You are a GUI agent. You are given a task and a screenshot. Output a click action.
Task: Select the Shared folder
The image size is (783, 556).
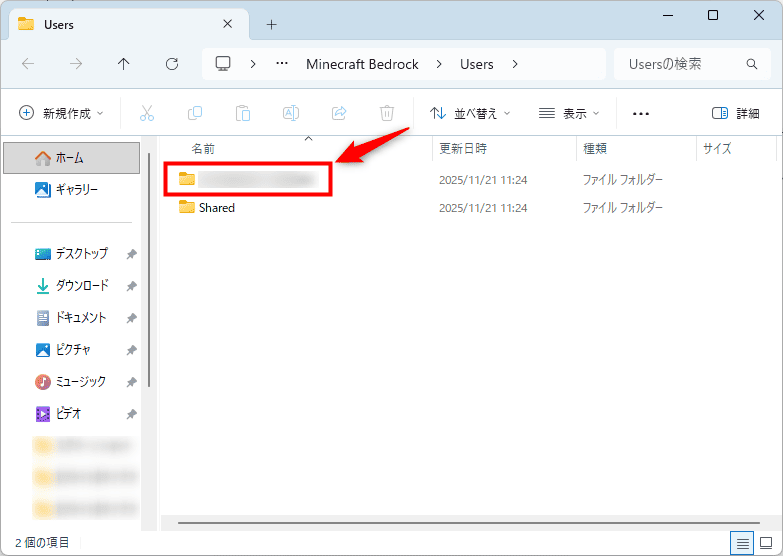217,208
